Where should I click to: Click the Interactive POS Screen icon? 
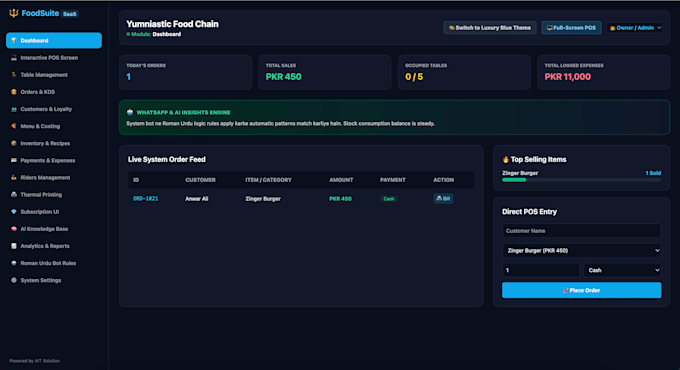coord(14,58)
